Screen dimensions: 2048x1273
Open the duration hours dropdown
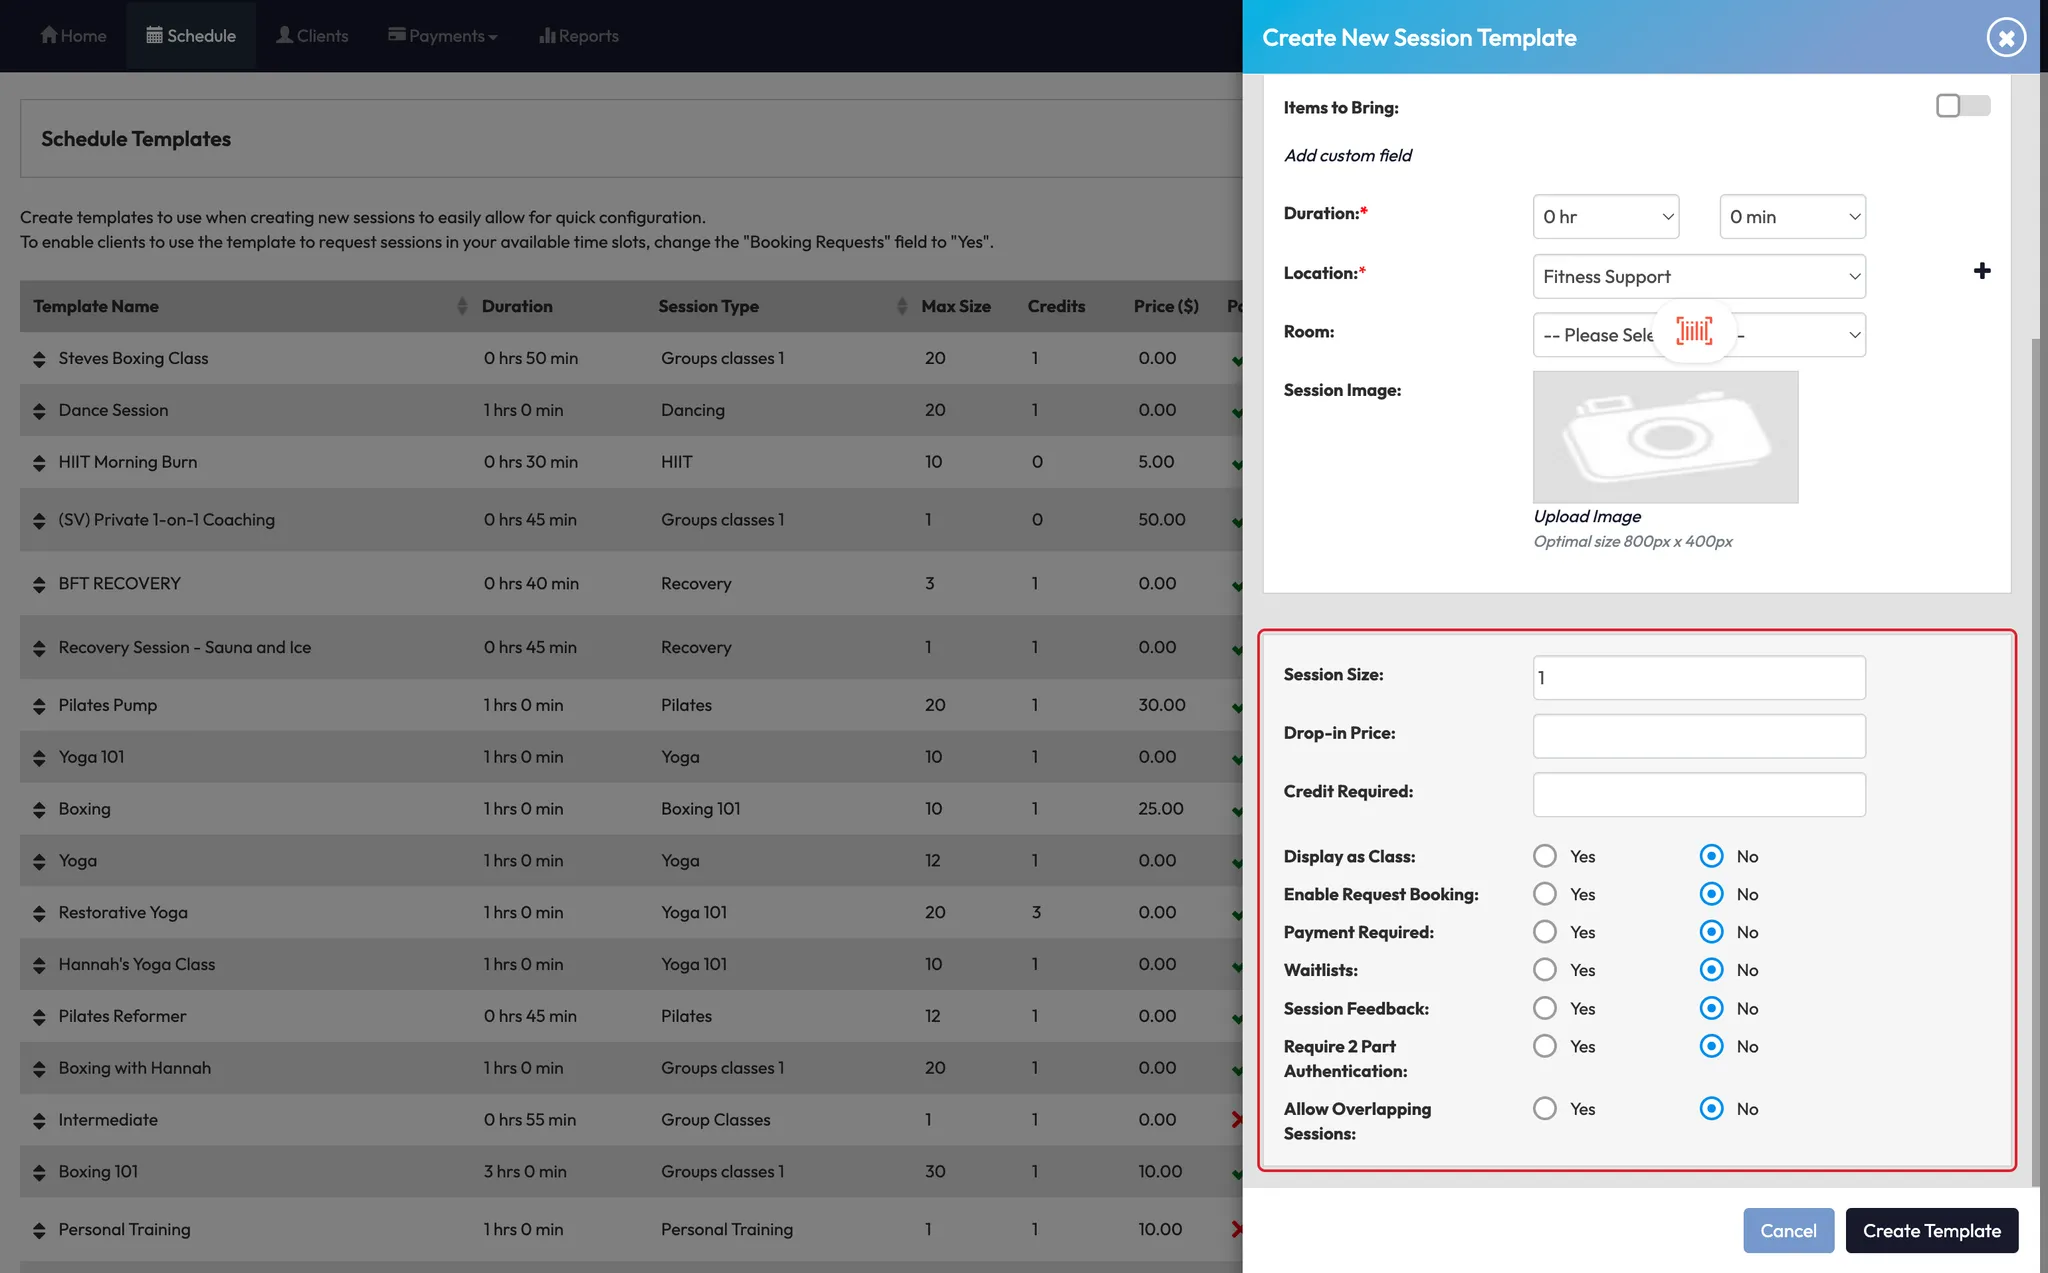click(1605, 217)
